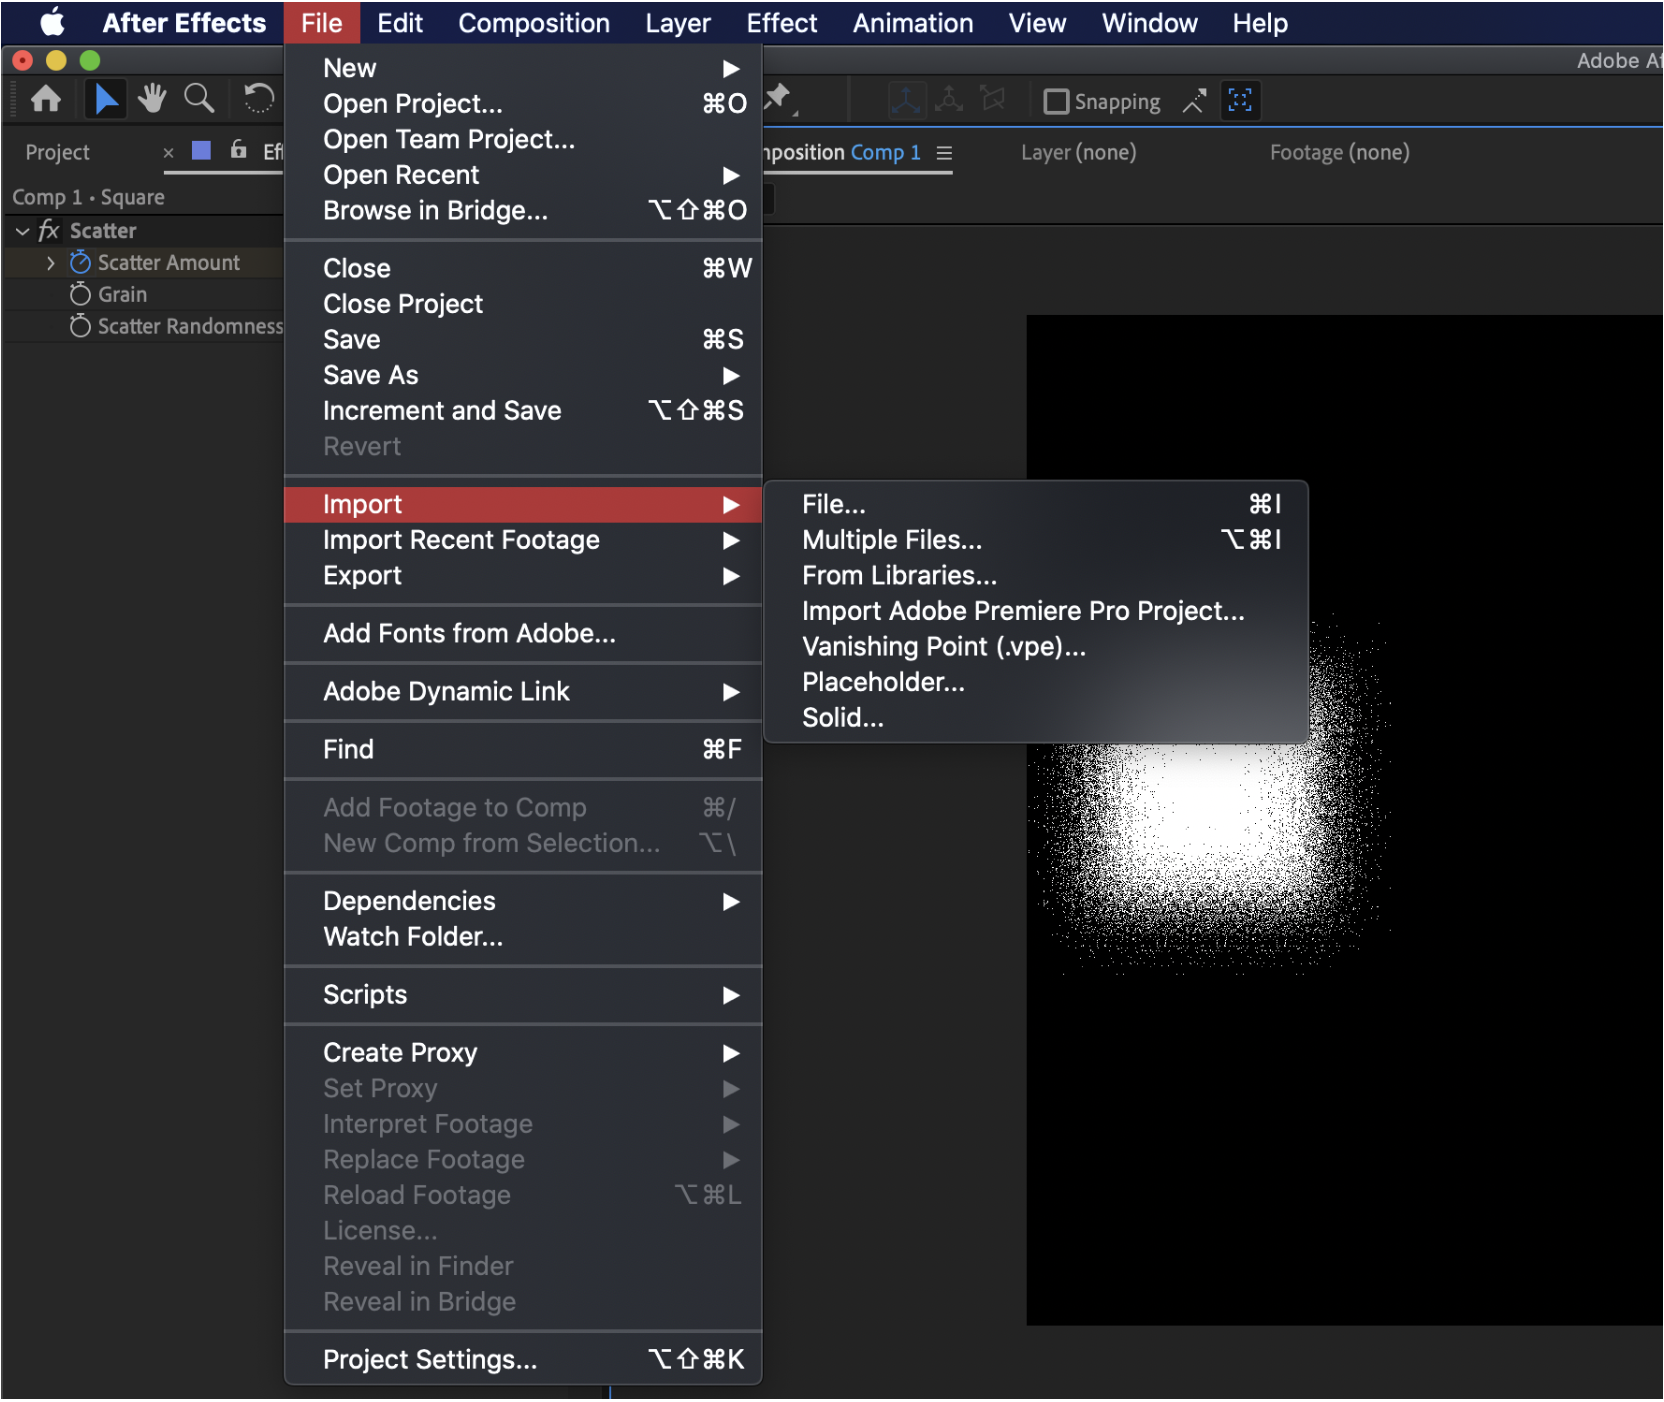Click Browse in Bridge... menu item
Screen dimensions: 1664x1402
[x=523, y=211]
